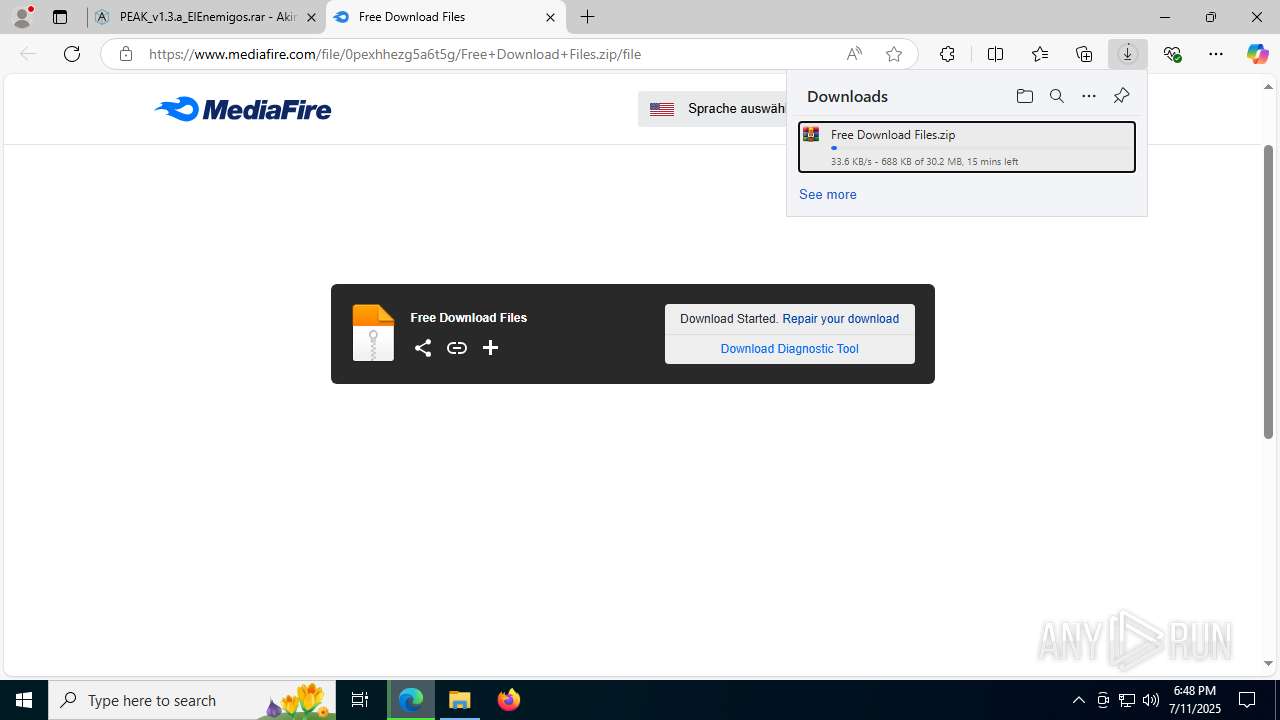Click scrollbar down arrow
This screenshot has width=1280, height=720.
[x=1268, y=663]
